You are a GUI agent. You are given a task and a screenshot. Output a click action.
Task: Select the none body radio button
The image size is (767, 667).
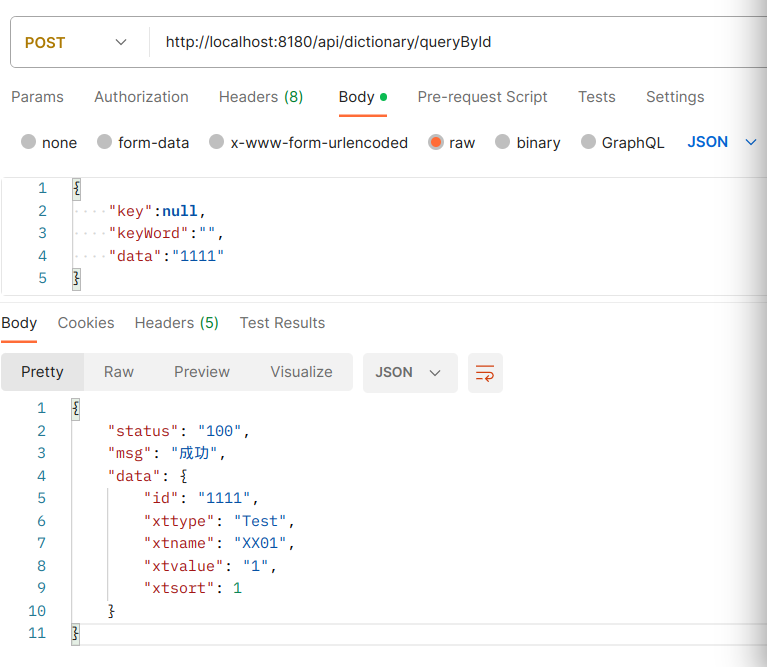pos(29,142)
